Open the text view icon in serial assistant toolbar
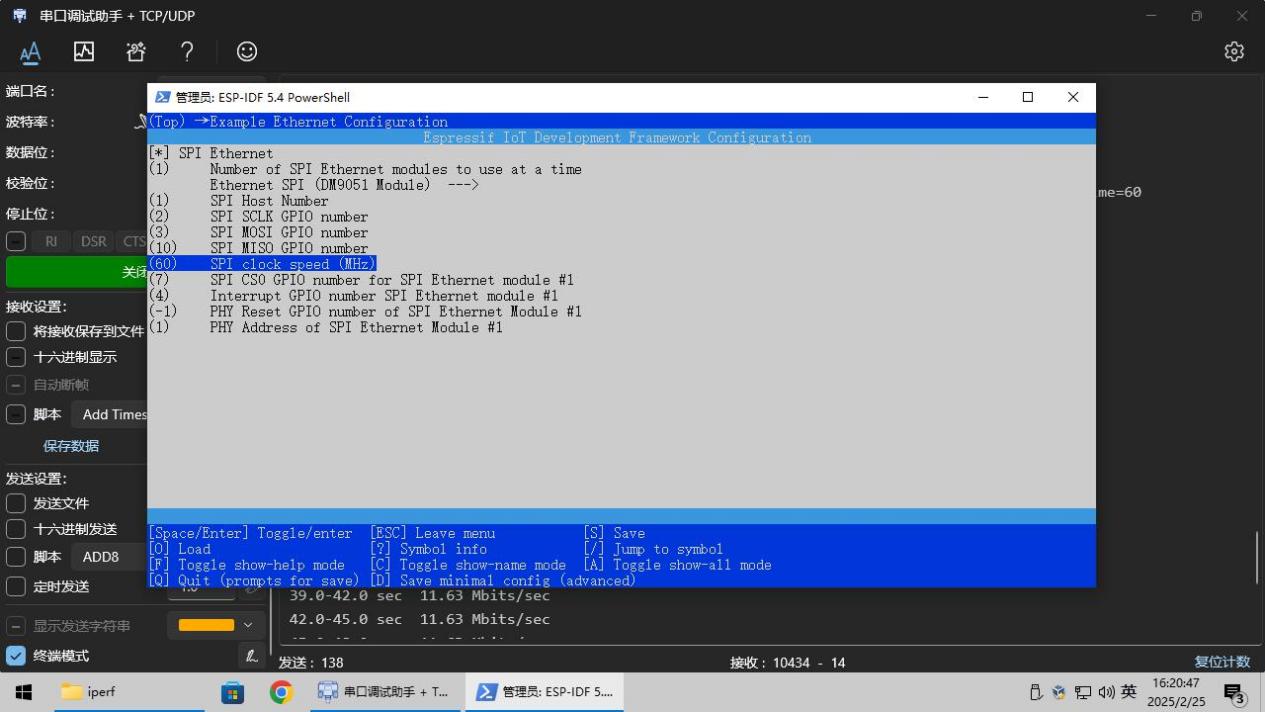Screen dimensions: 1265x712 click(31, 52)
